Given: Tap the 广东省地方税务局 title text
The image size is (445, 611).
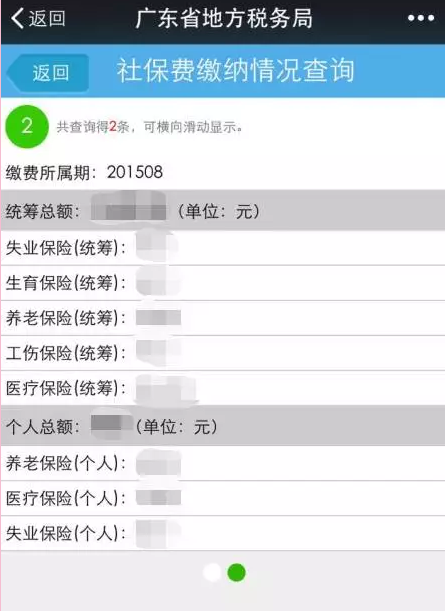Looking at the screenshot, I should [x=224, y=18].
